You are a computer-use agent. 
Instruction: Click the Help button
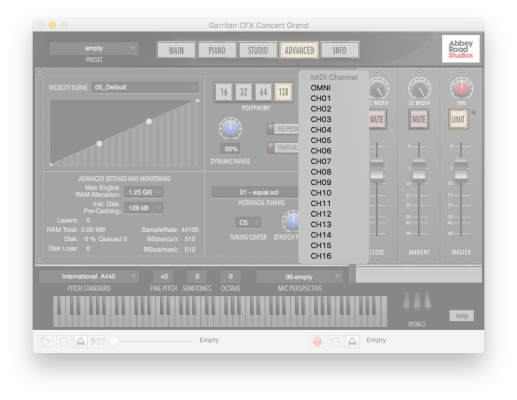(462, 316)
